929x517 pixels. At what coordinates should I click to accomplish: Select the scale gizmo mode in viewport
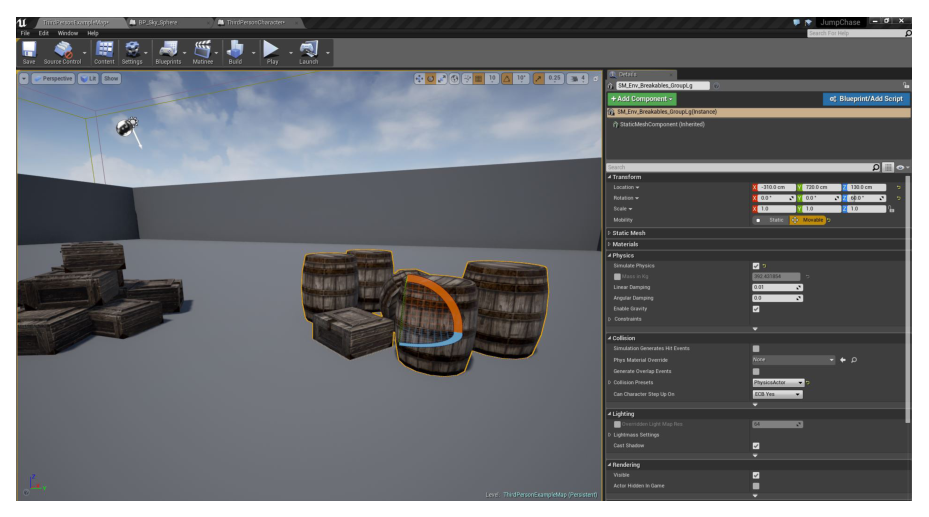[x=442, y=78]
